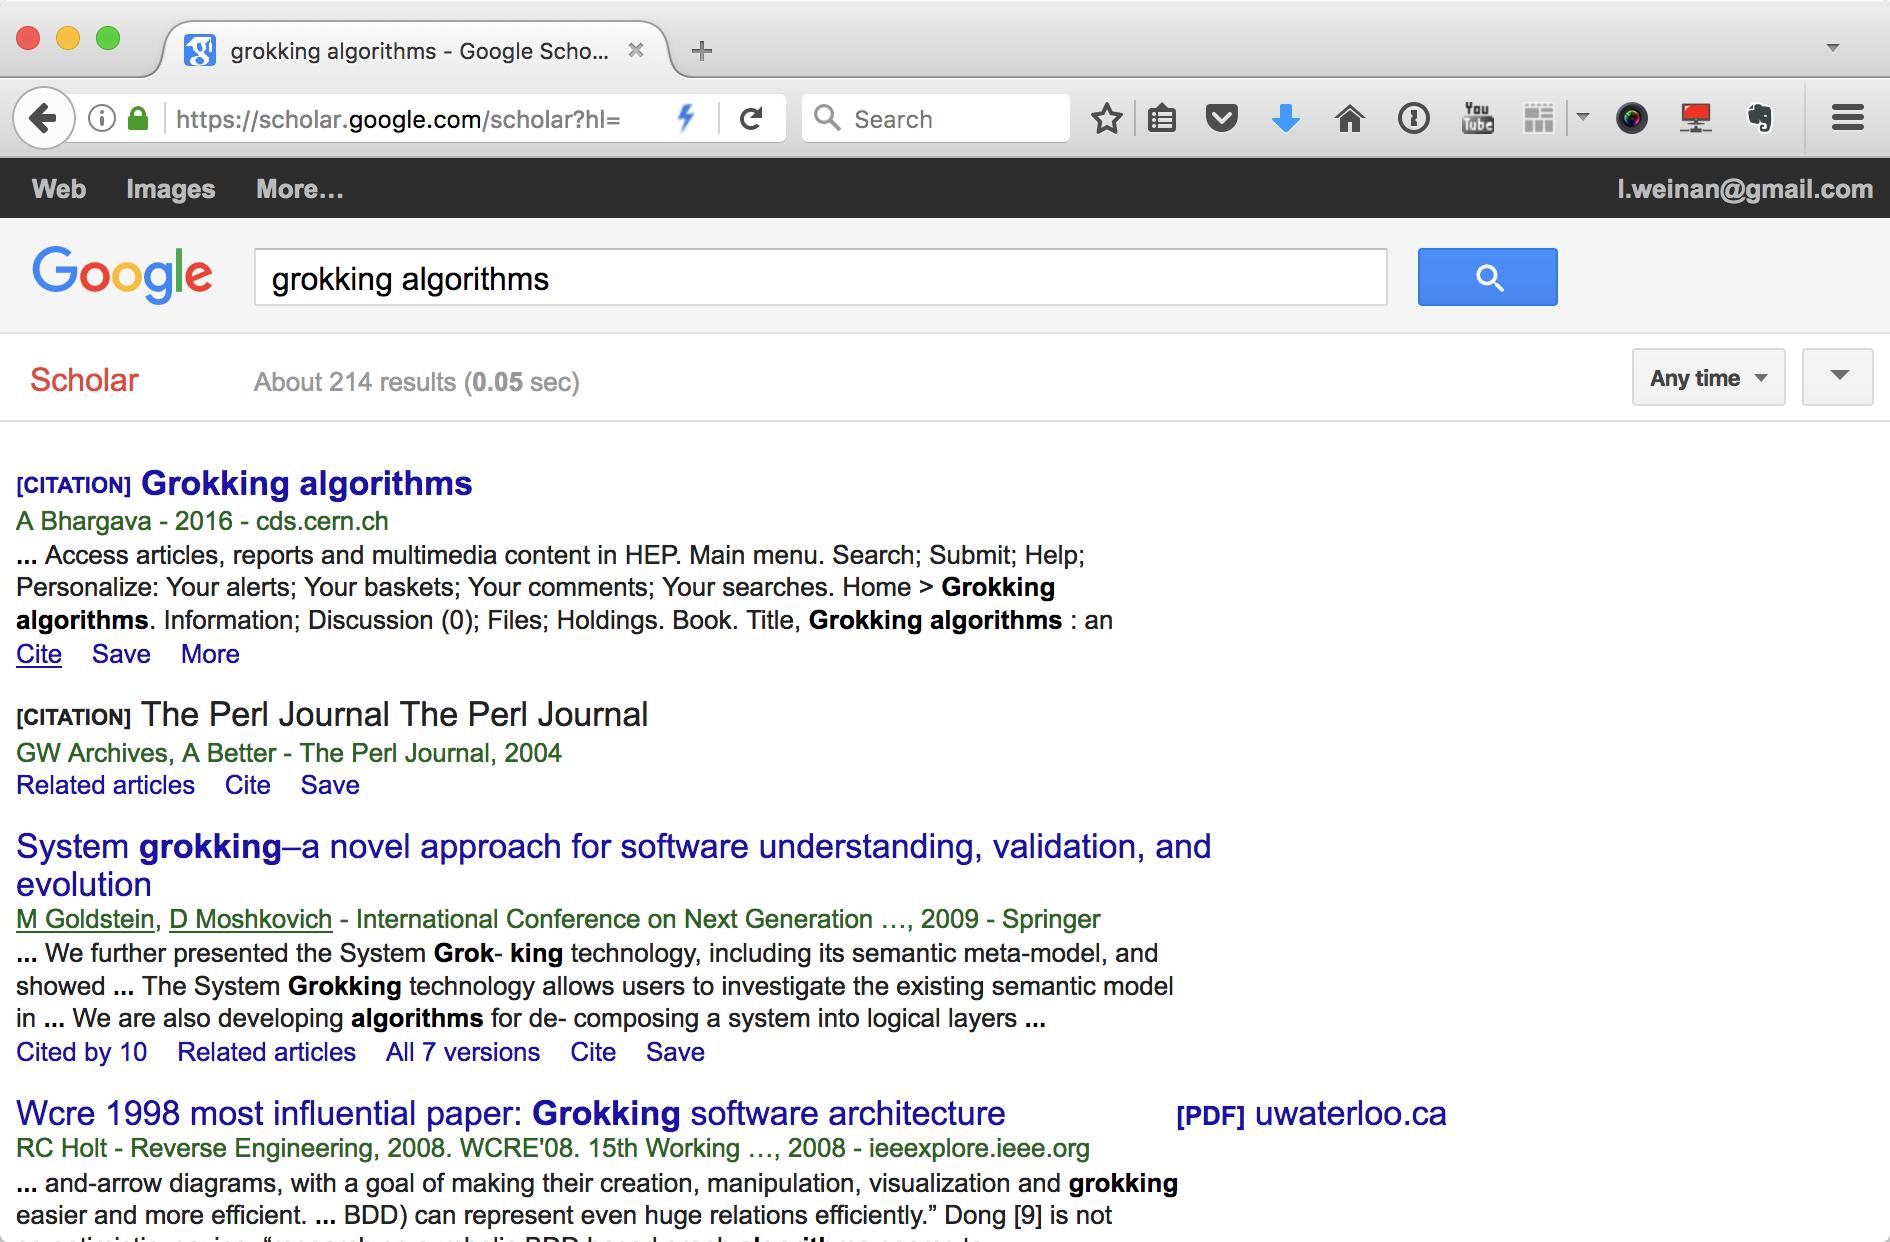Click the blue Google Scholar search button
Screen dimensions: 1890x1242
1488,277
